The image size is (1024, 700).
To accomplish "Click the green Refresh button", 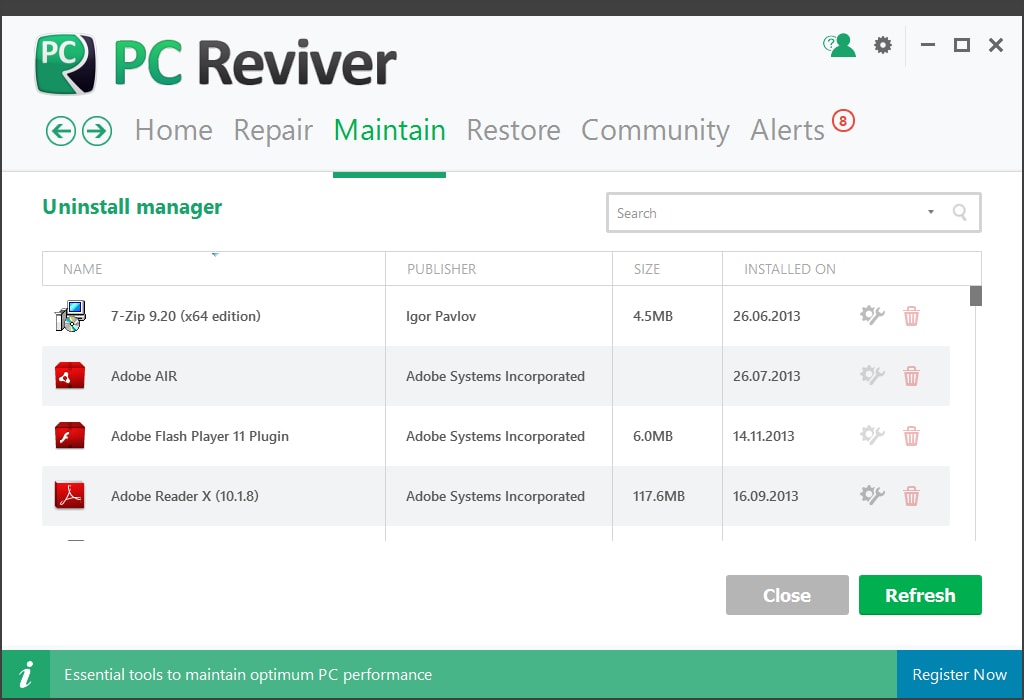I will click(x=920, y=595).
